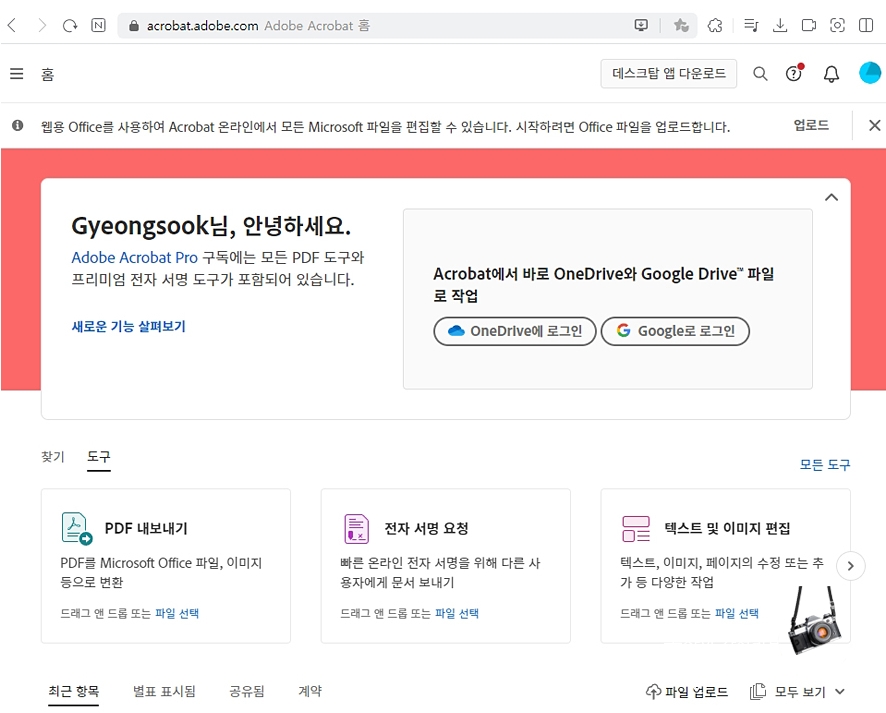Viewport: 886px width, 713px height.
Task: Click Google로 로그인 button
Action: coord(675,331)
